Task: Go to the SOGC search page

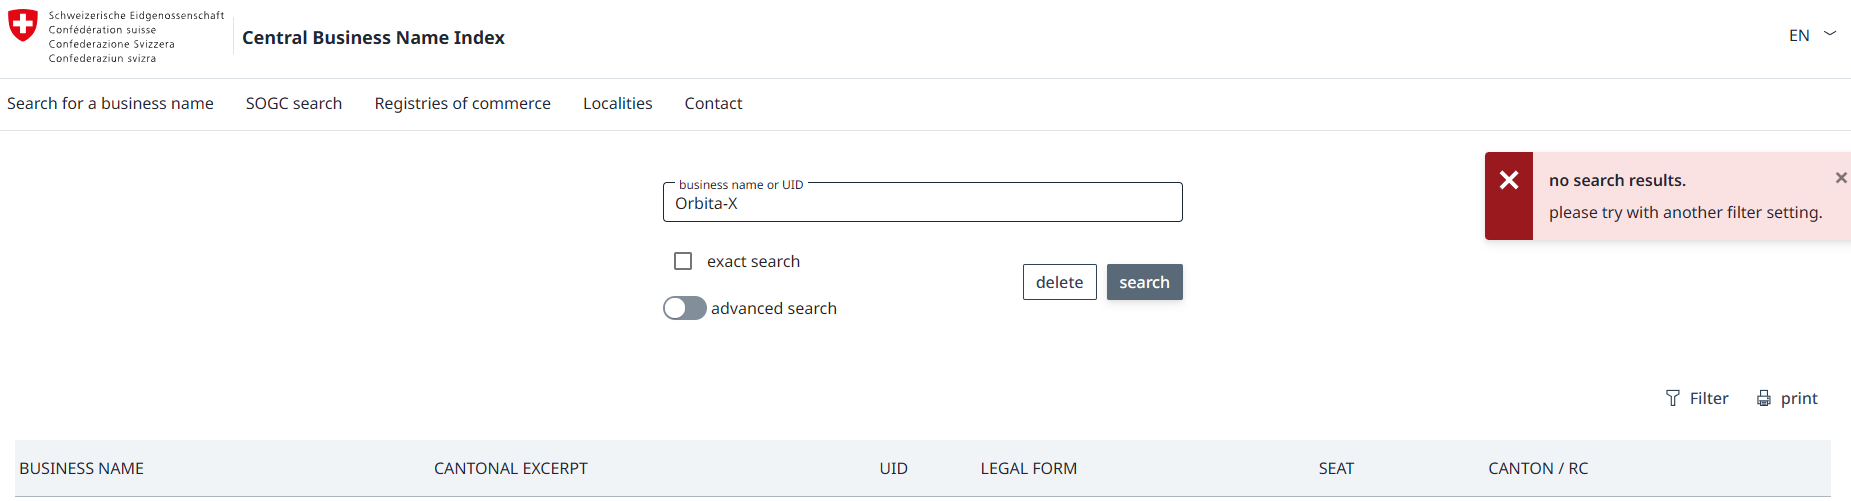Action: pos(294,104)
